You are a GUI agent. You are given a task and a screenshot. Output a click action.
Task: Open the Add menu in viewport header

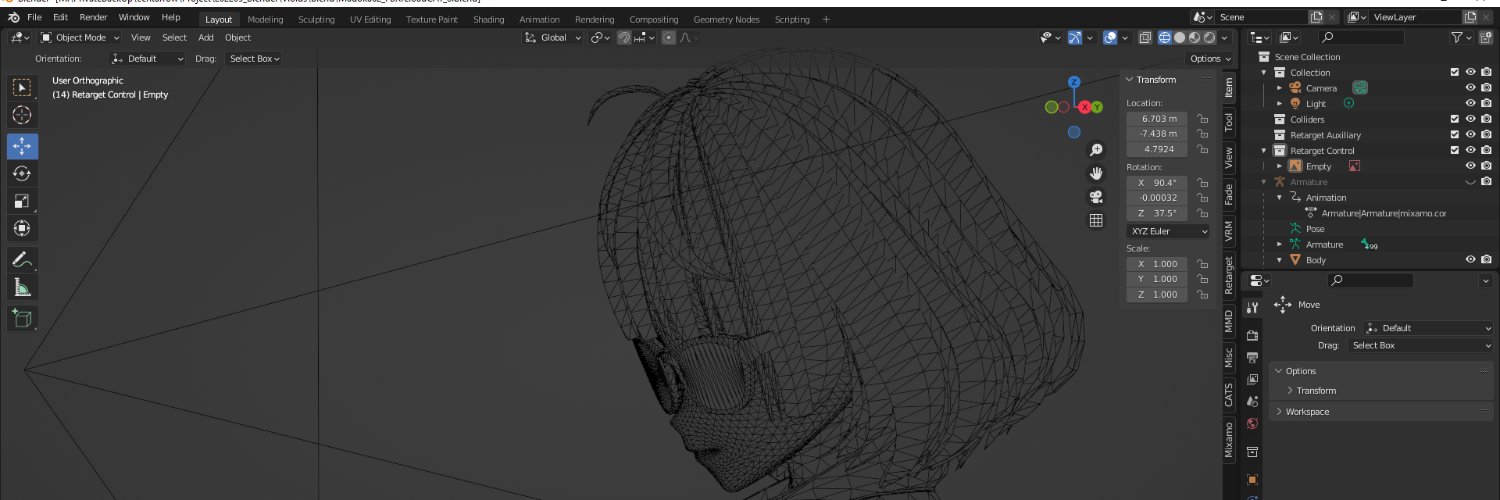click(x=206, y=38)
